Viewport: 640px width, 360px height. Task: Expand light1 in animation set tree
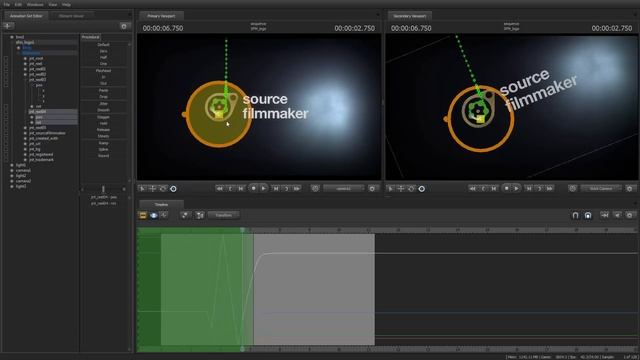[x=12, y=165]
